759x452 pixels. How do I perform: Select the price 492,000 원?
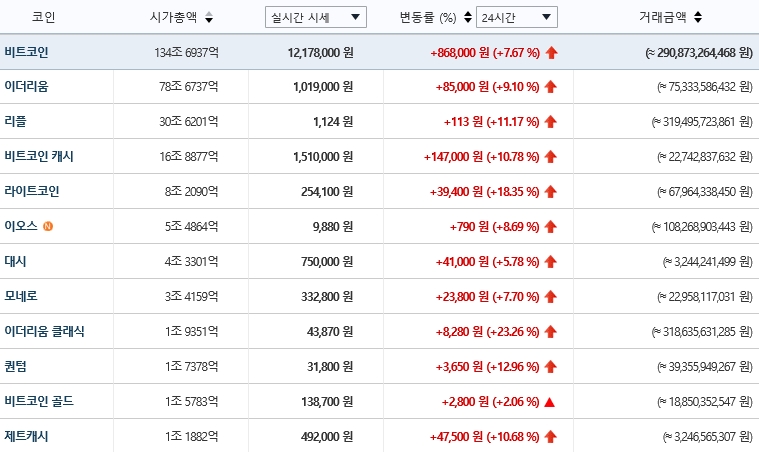coord(327,437)
